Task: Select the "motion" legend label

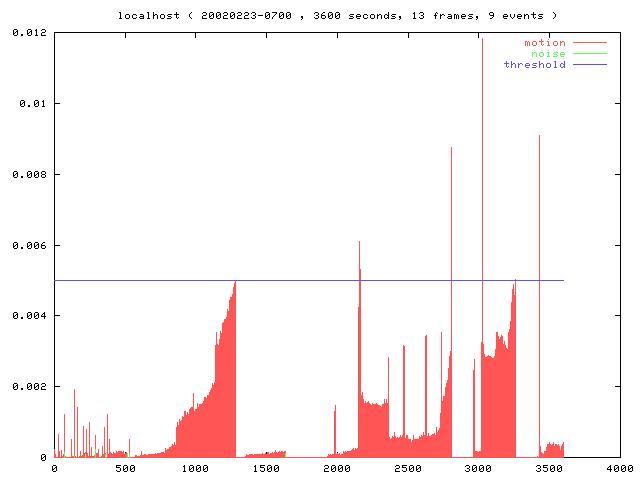Action: pos(545,43)
